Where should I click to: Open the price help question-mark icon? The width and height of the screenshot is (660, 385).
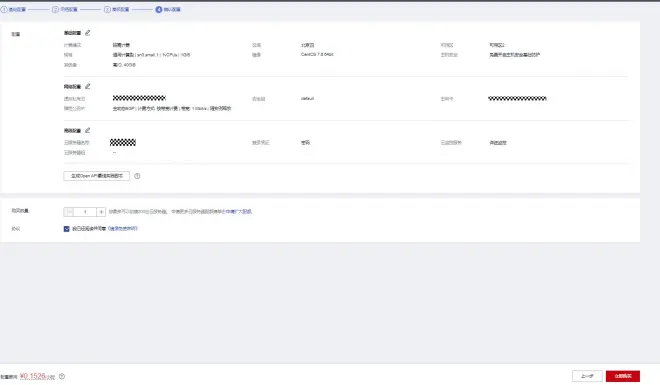coord(62,376)
